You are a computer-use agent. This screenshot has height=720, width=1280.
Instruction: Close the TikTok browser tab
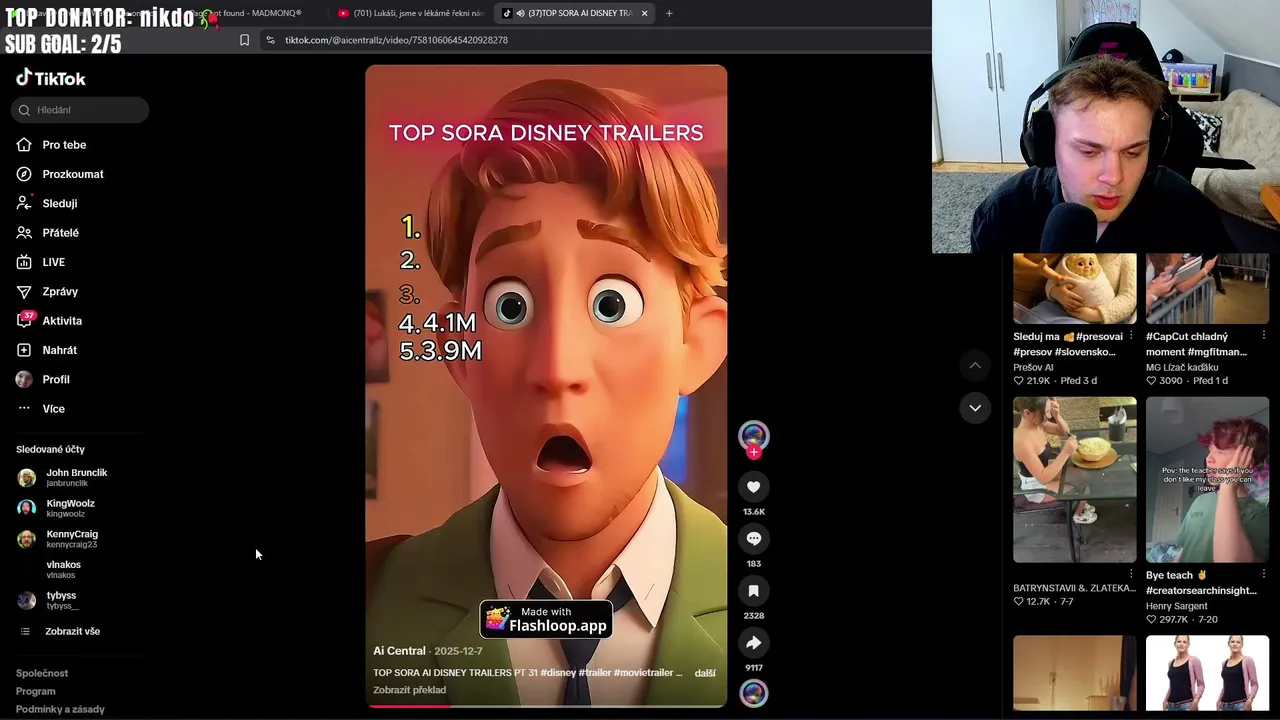(x=644, y=13)
